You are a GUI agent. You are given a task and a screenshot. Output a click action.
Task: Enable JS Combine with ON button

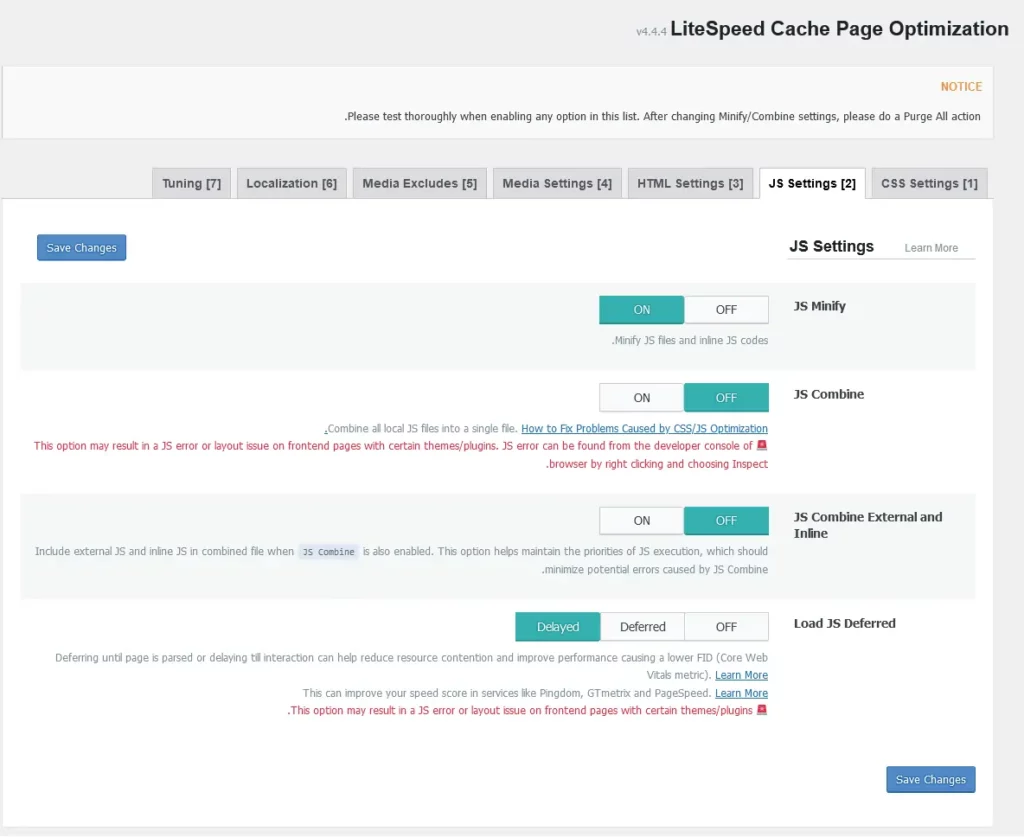[x=641, y=398]
